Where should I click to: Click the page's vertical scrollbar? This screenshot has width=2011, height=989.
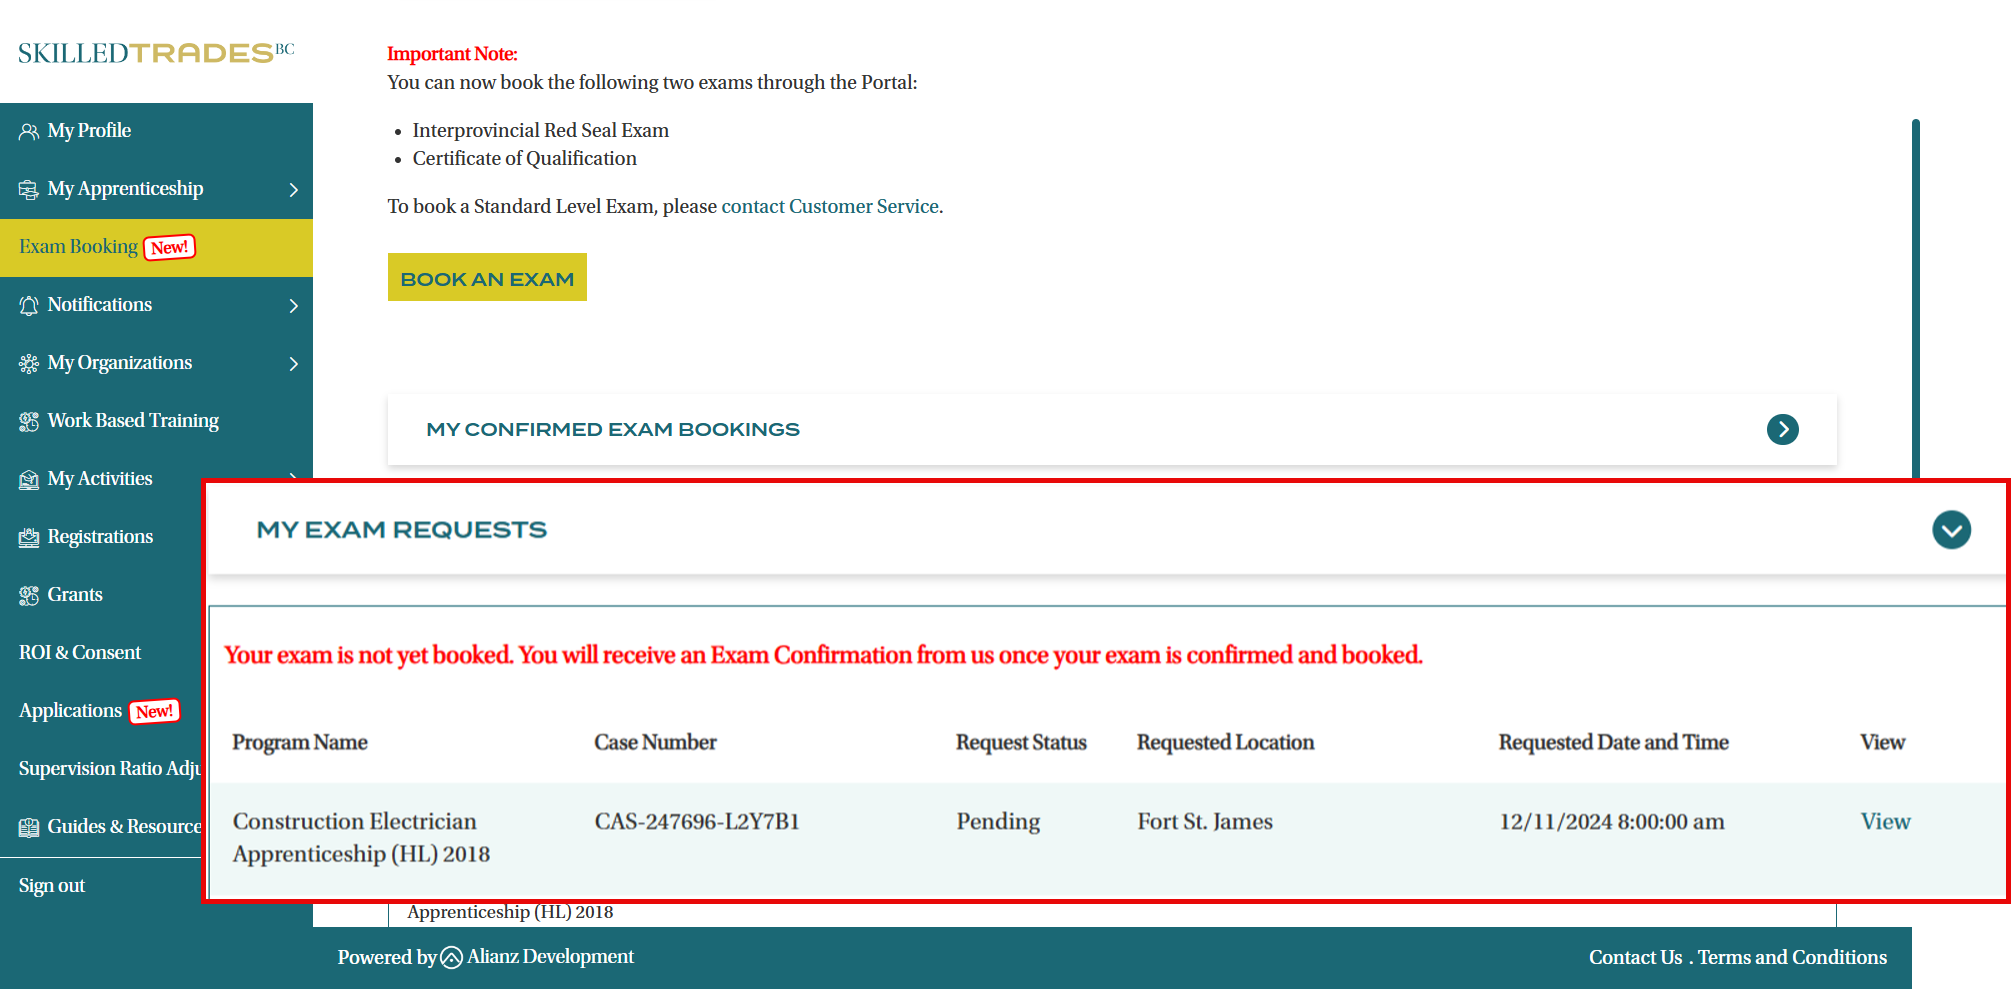point(1915,300)
